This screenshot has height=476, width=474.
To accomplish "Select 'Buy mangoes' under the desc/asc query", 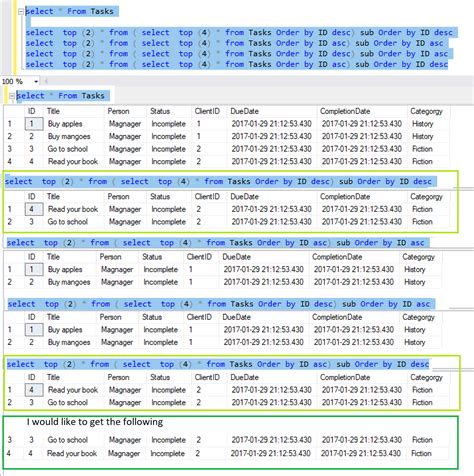I will (69, 343).
